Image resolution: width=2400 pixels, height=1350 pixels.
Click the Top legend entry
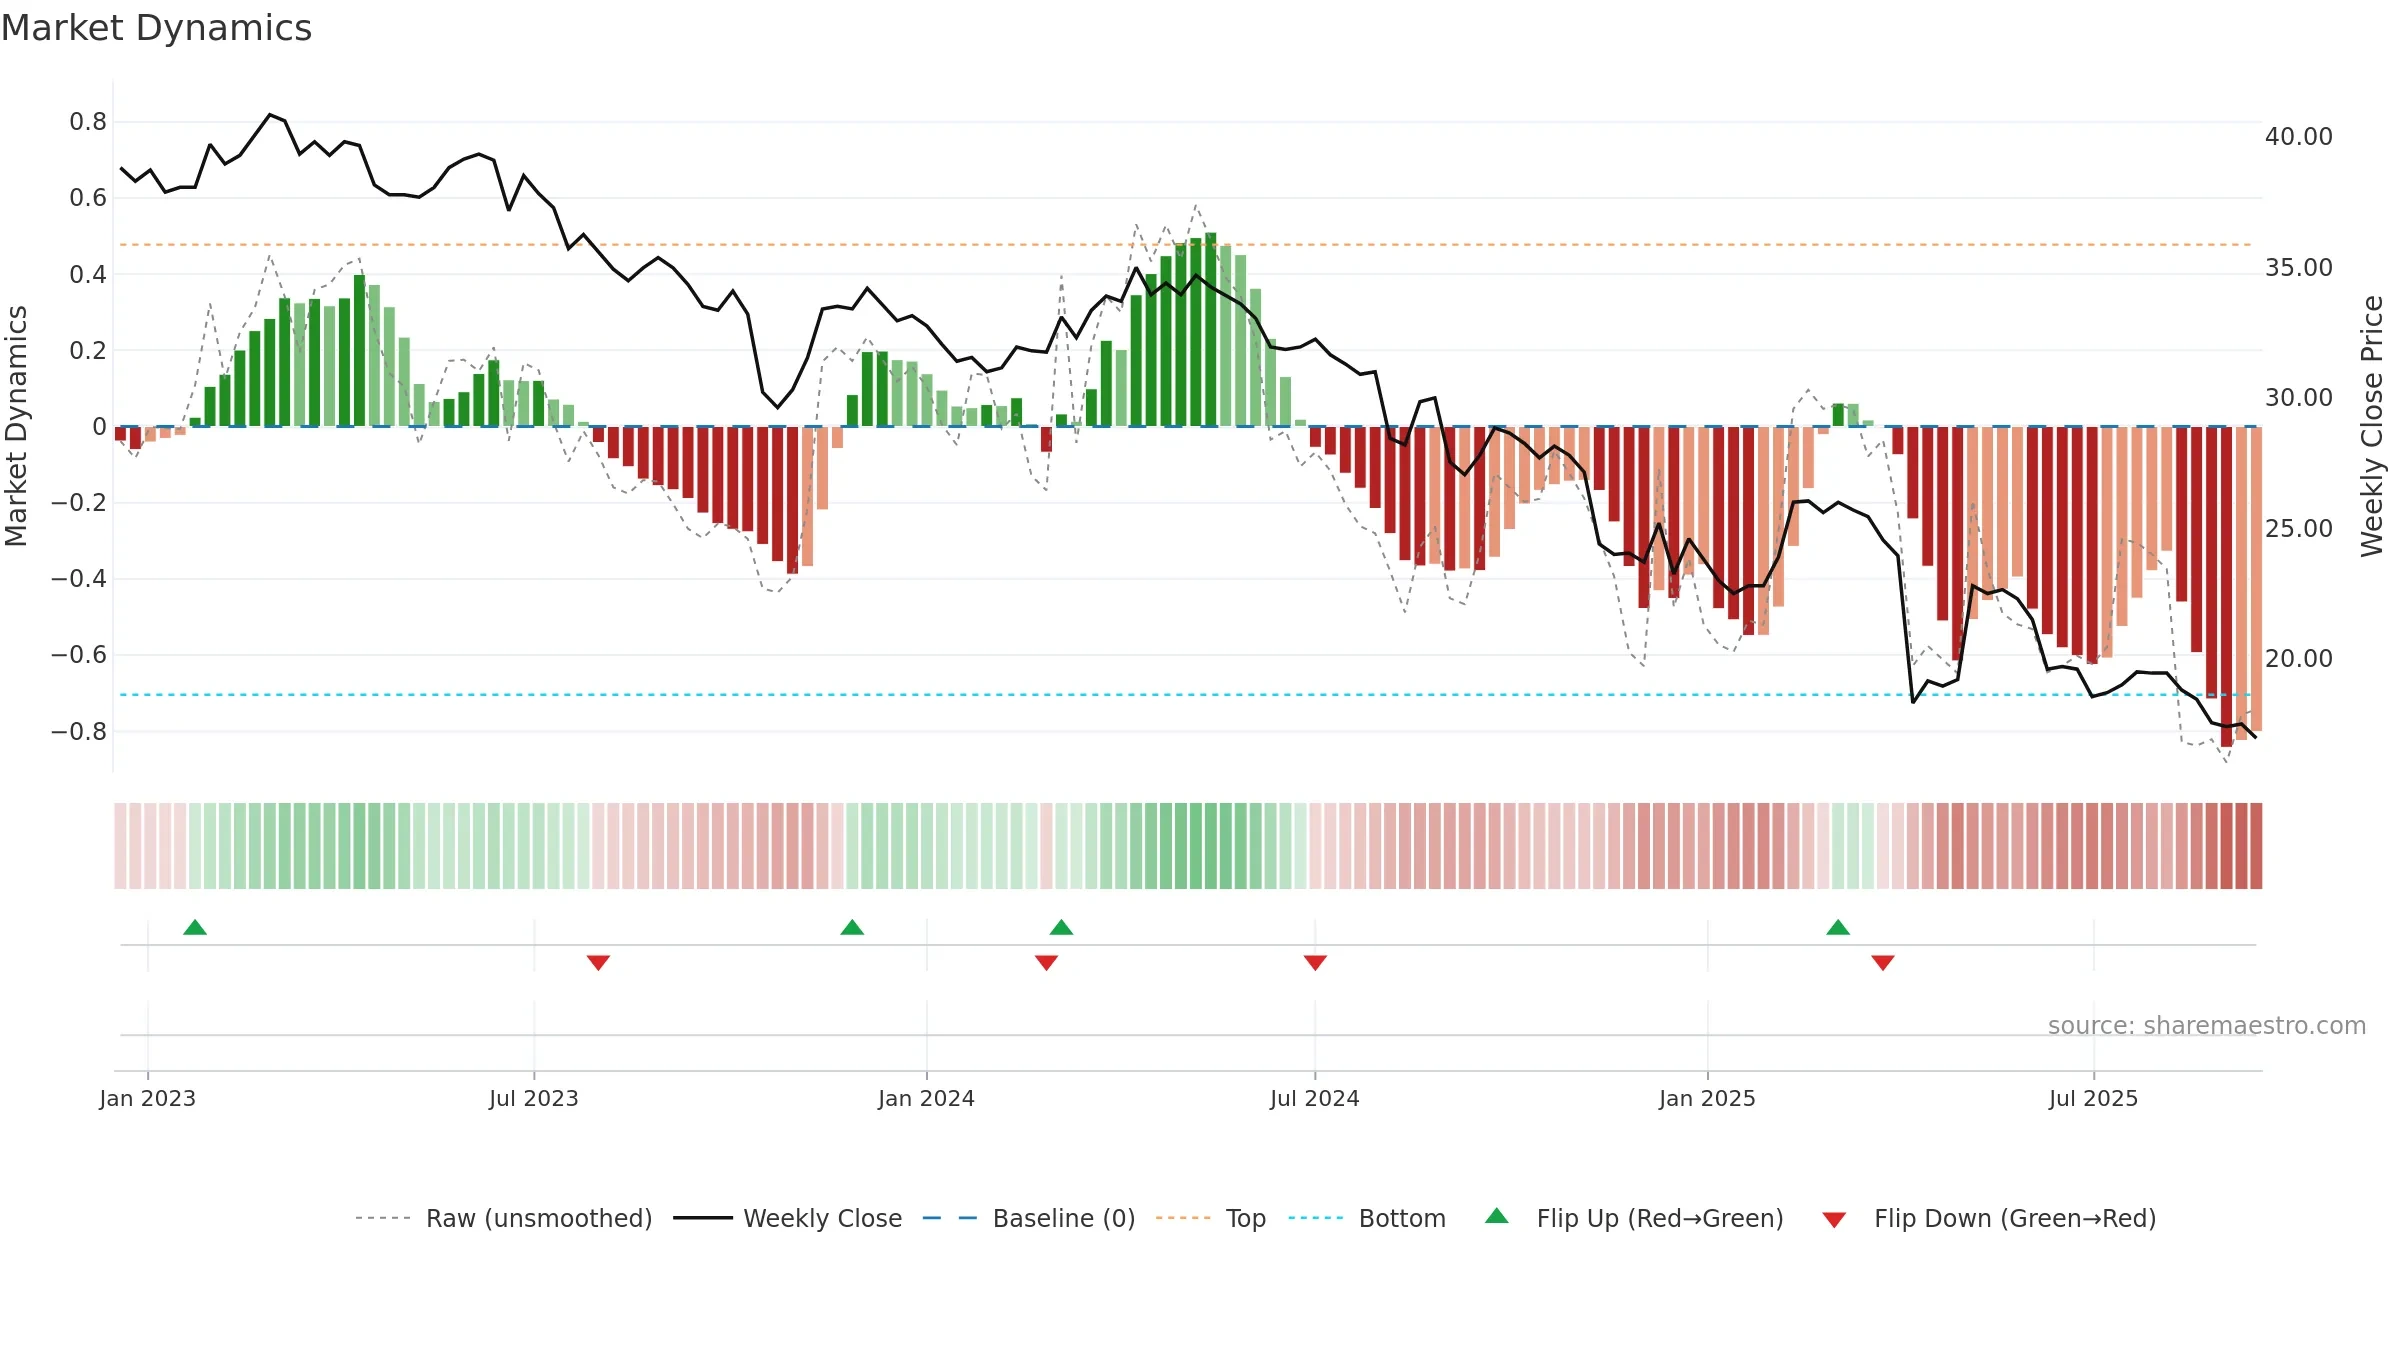coord(1211,1218)
